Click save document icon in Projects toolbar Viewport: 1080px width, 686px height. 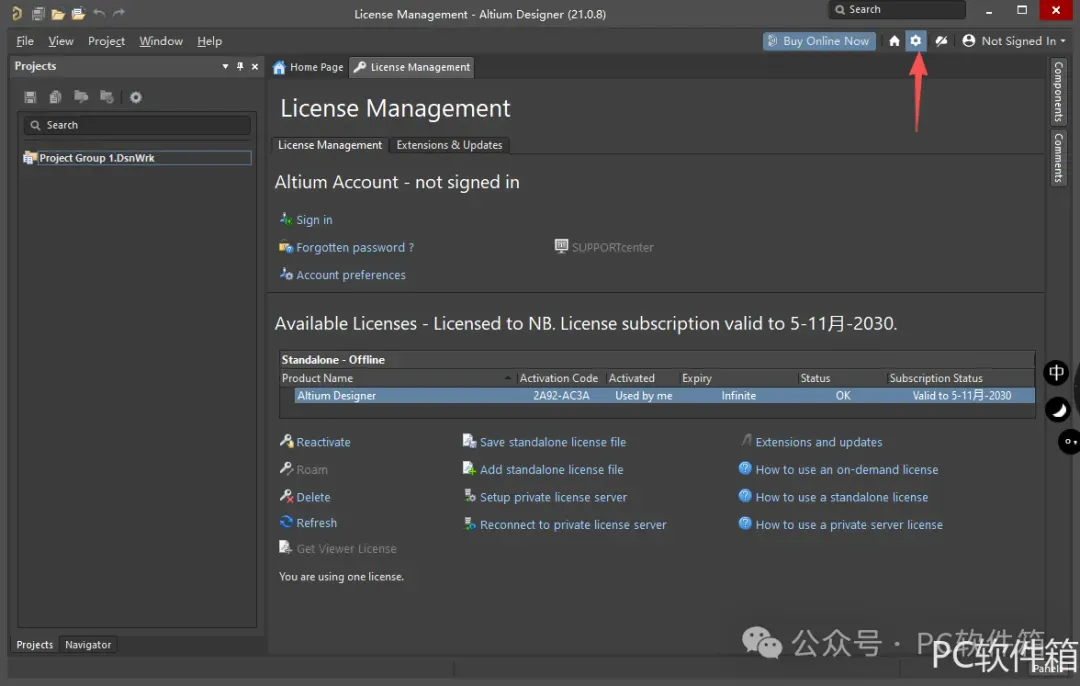[x=30, y=97]
